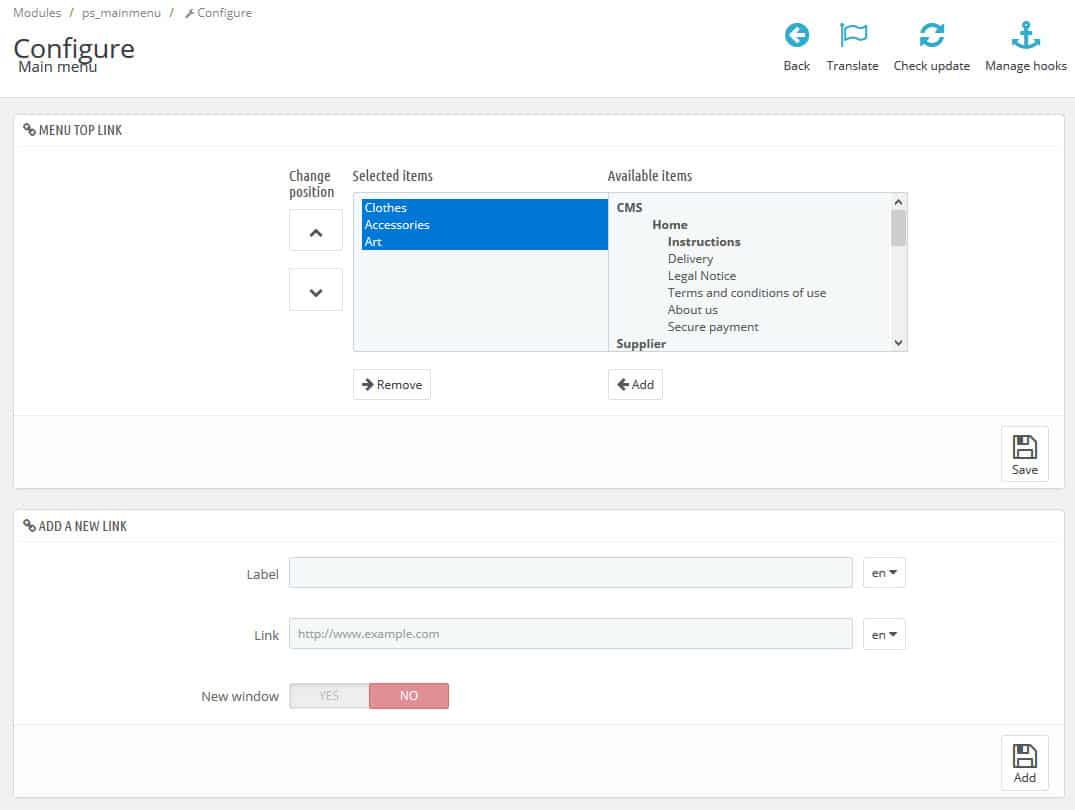The image size is (1075, 810).
Task: Set New window toggle to YES
Action: pyautogui.click(x=329, y=695)
